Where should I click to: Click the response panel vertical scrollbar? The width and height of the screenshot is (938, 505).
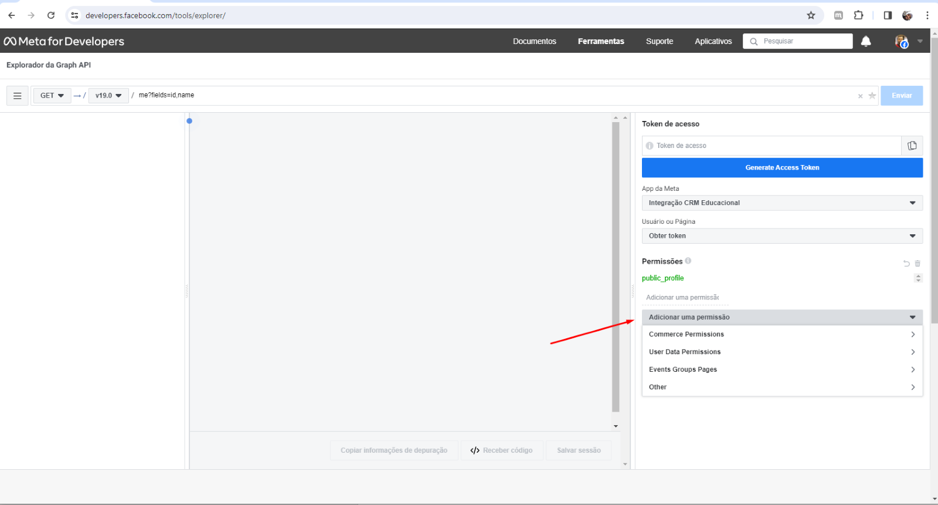pos(616,267)
